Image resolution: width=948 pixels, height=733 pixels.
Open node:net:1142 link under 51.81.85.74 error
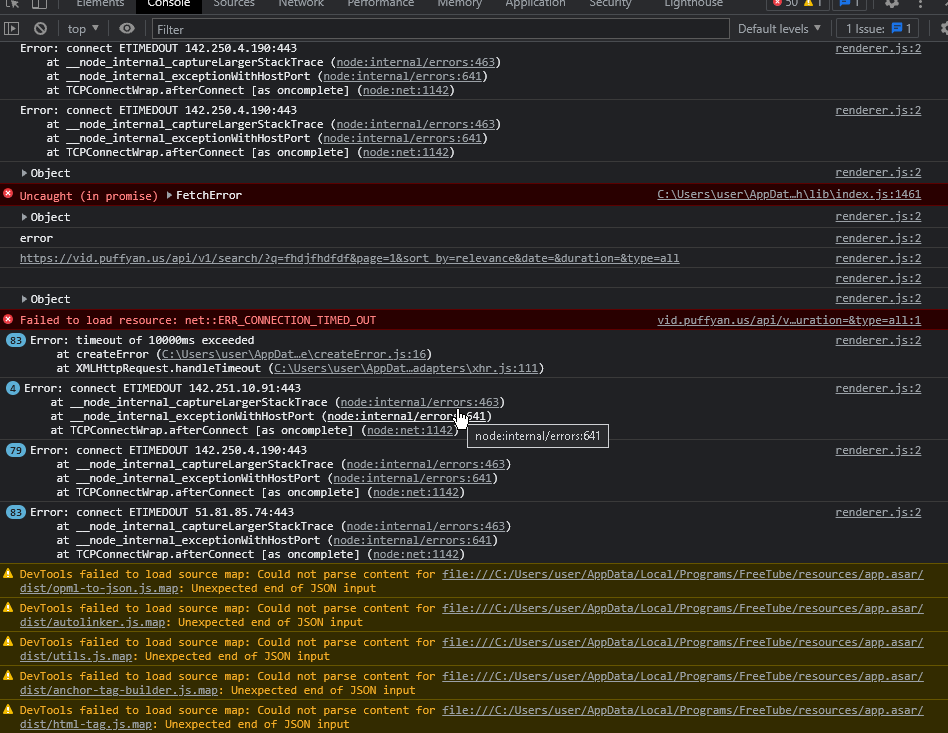[416, 555]
